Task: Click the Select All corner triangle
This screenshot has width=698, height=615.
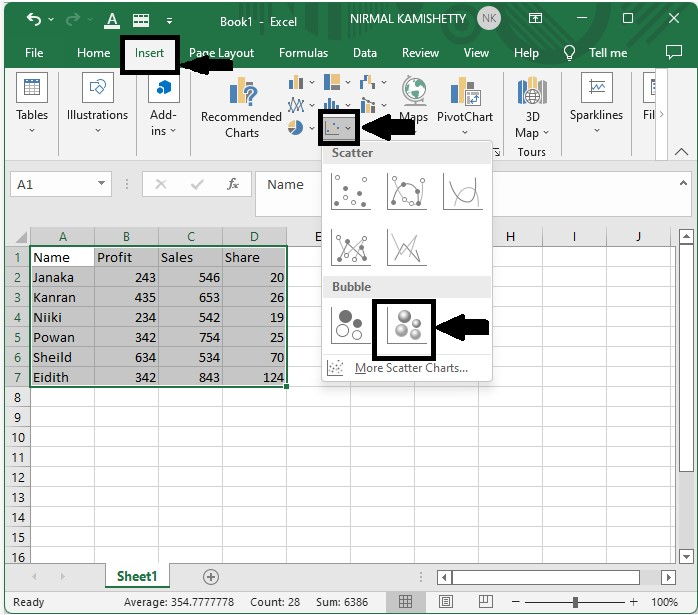Action: click(x=20, y=236)
